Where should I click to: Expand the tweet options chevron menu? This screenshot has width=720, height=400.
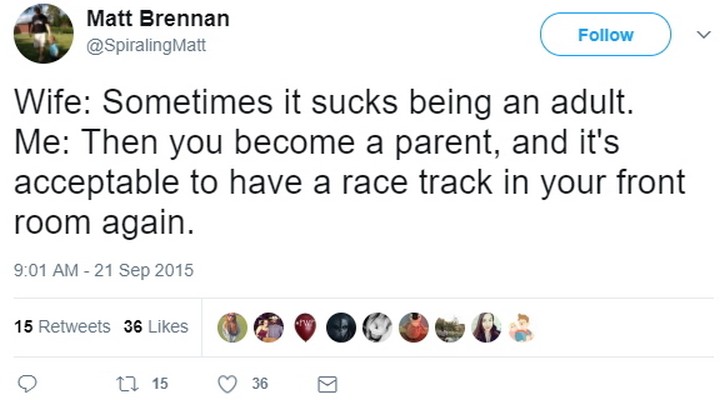[700, 34]
